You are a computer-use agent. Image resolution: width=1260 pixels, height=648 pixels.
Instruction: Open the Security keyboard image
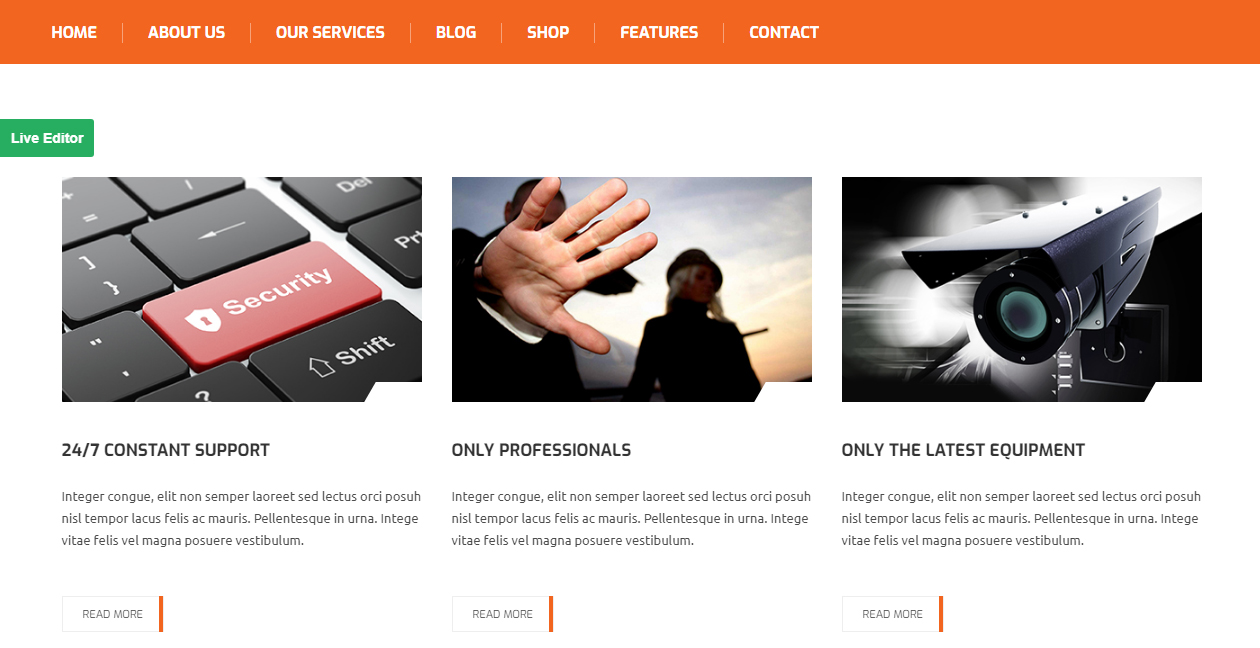pyautogui.click(x=242, y=290)
